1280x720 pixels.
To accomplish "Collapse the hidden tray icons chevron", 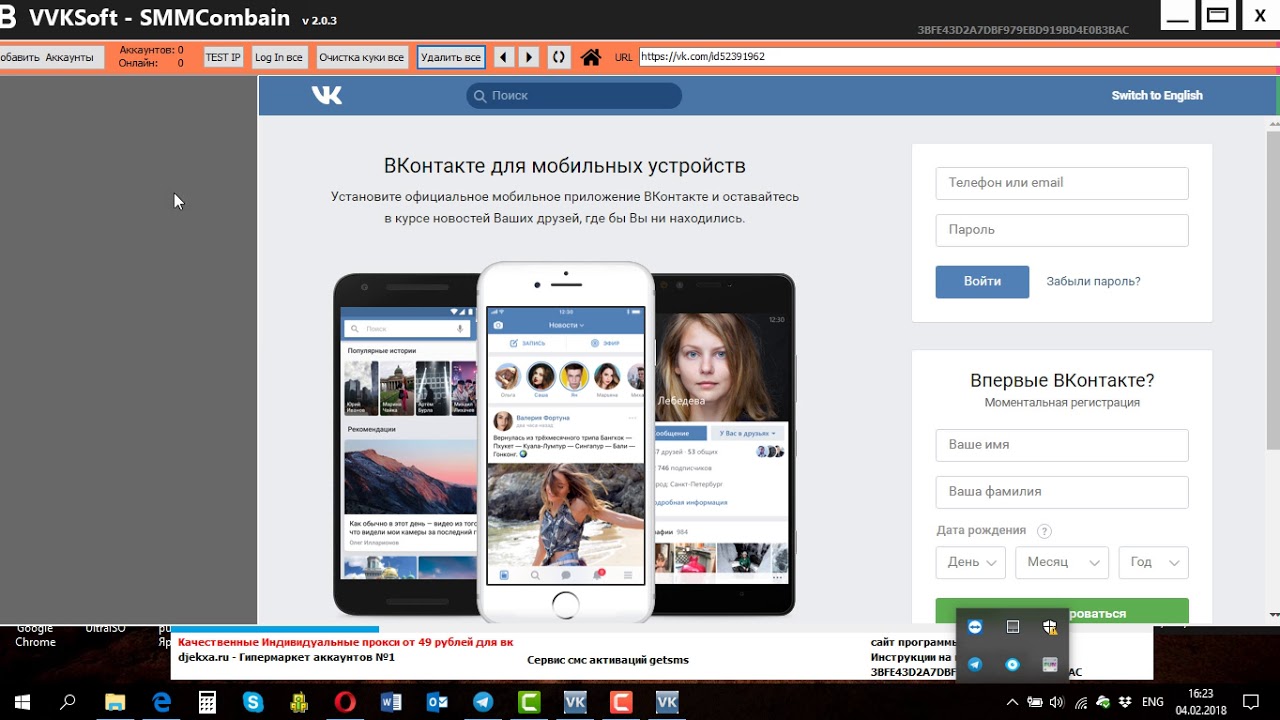I will click(x=1012, y=702).
